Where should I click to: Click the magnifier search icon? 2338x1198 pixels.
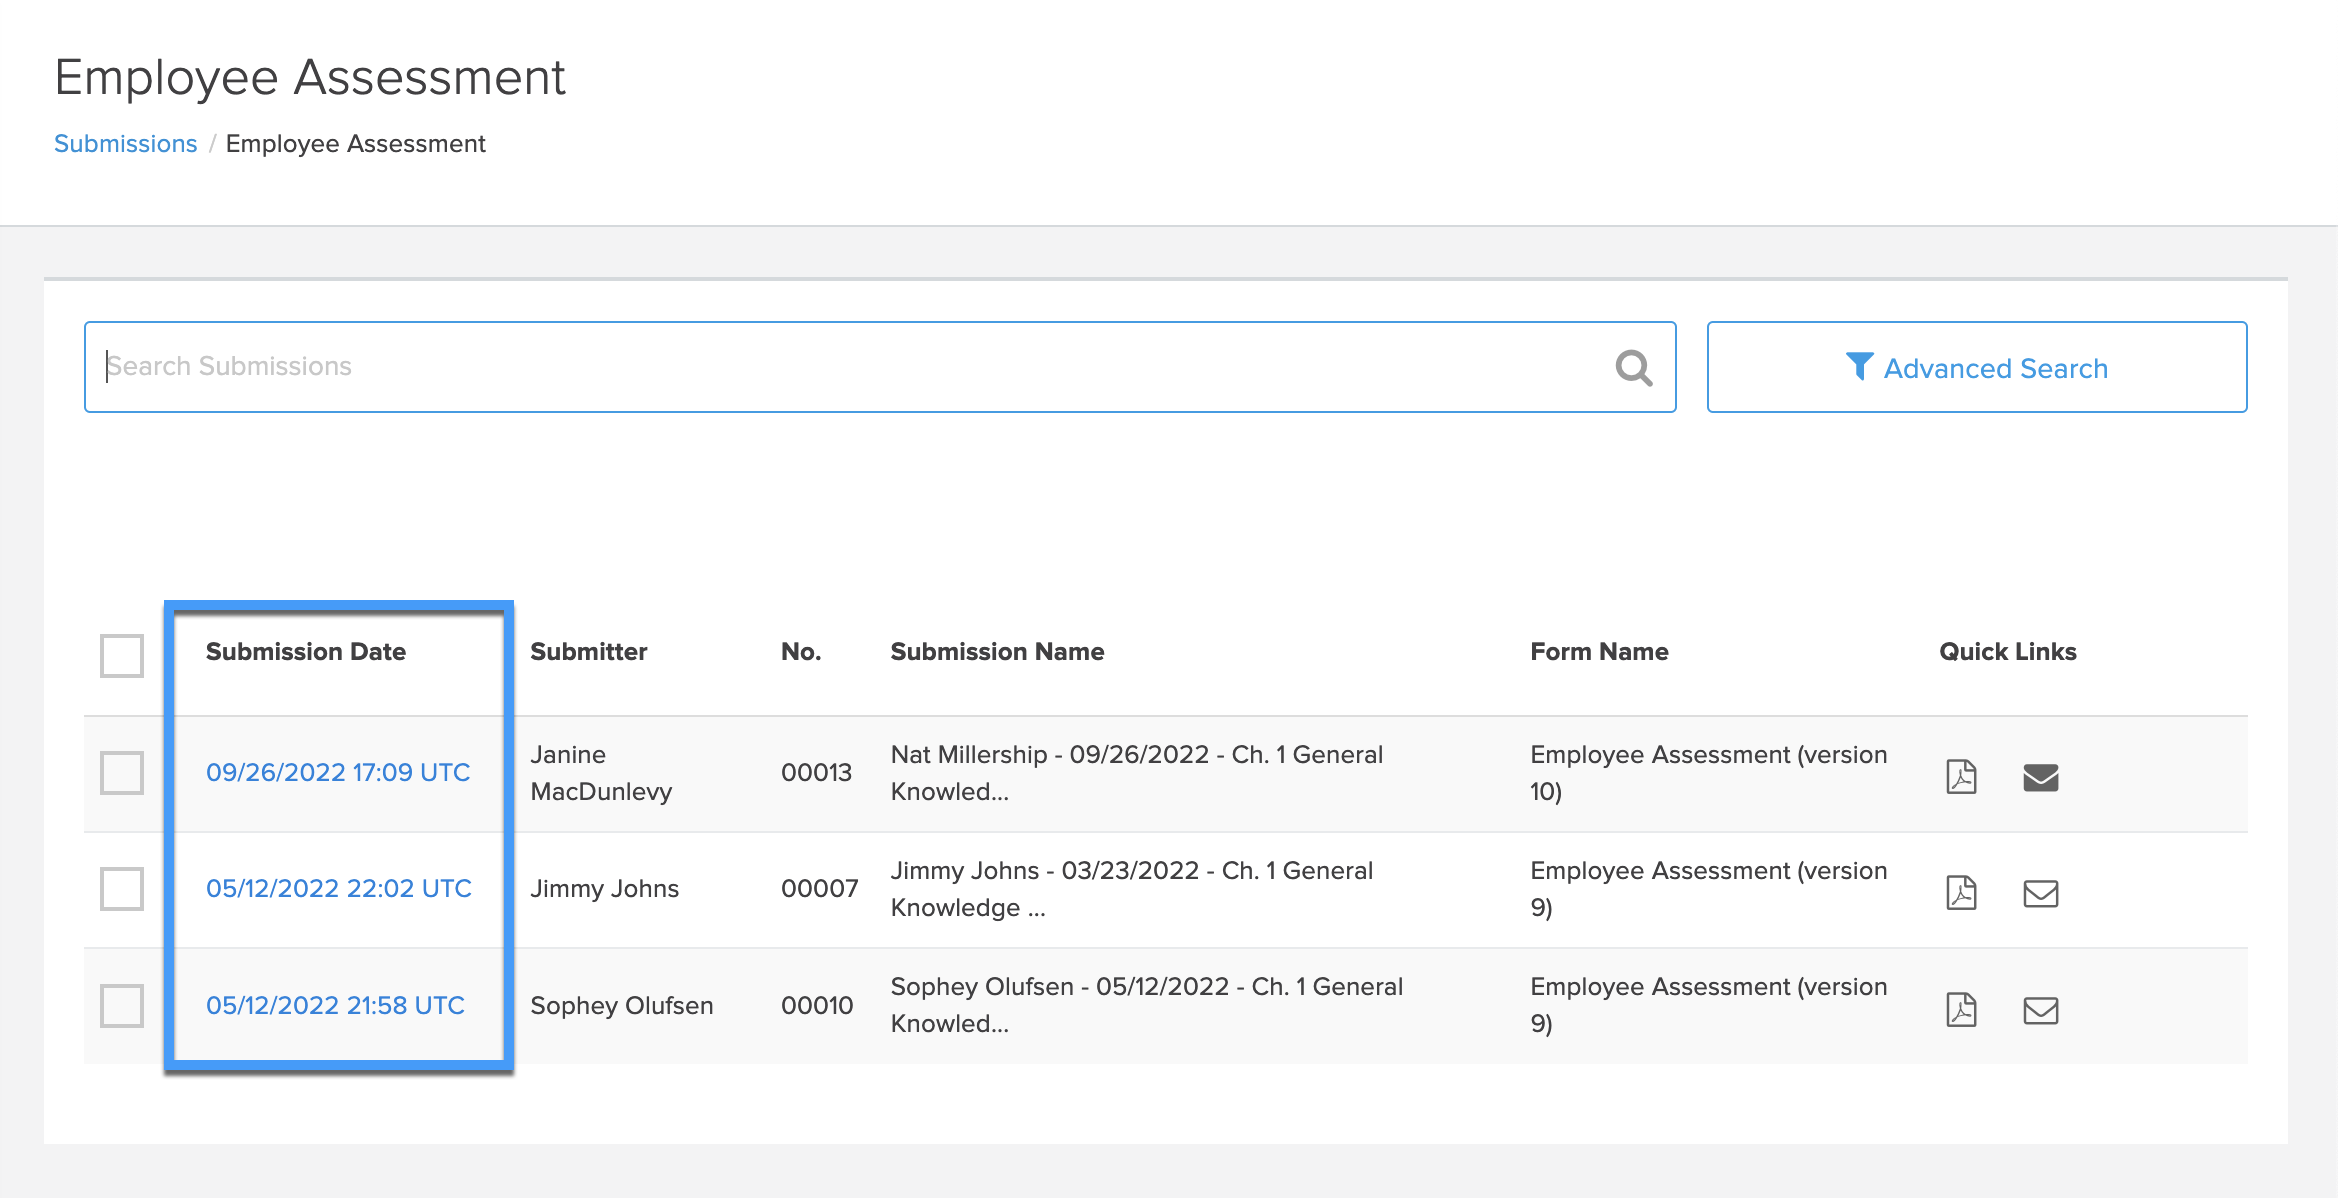1634,368
